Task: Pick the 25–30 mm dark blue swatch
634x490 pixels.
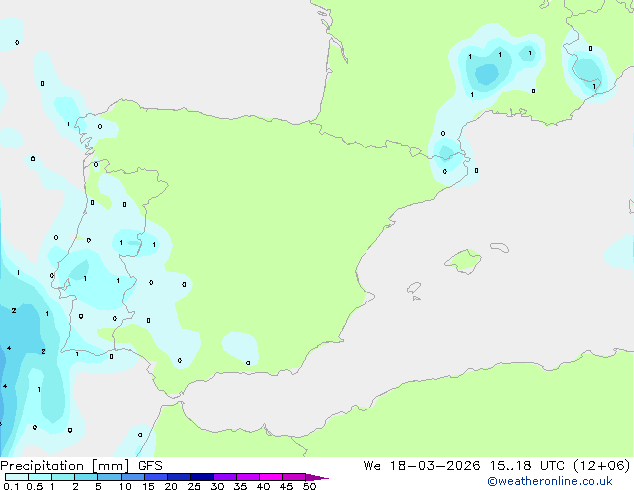Action: pyautogui.click(x=202, y=477)
